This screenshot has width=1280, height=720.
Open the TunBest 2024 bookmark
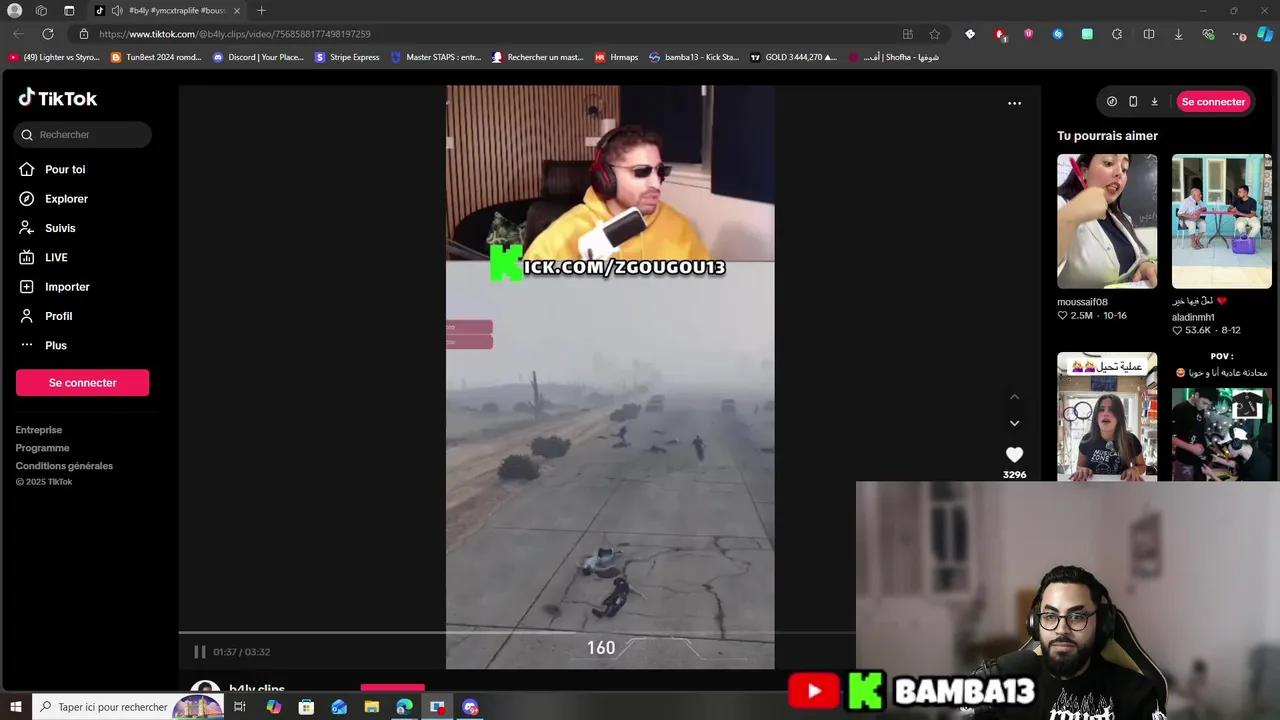click(x=156, y=57)
